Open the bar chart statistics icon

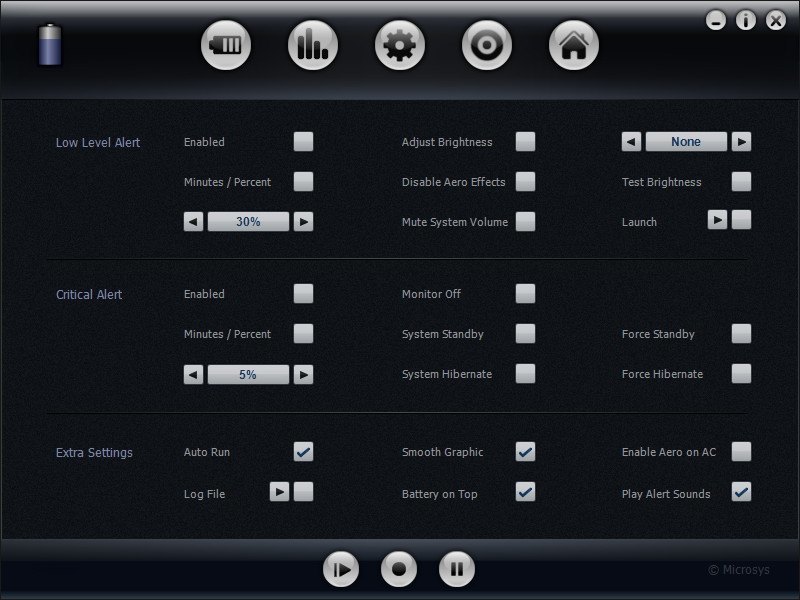click(313, 45)
